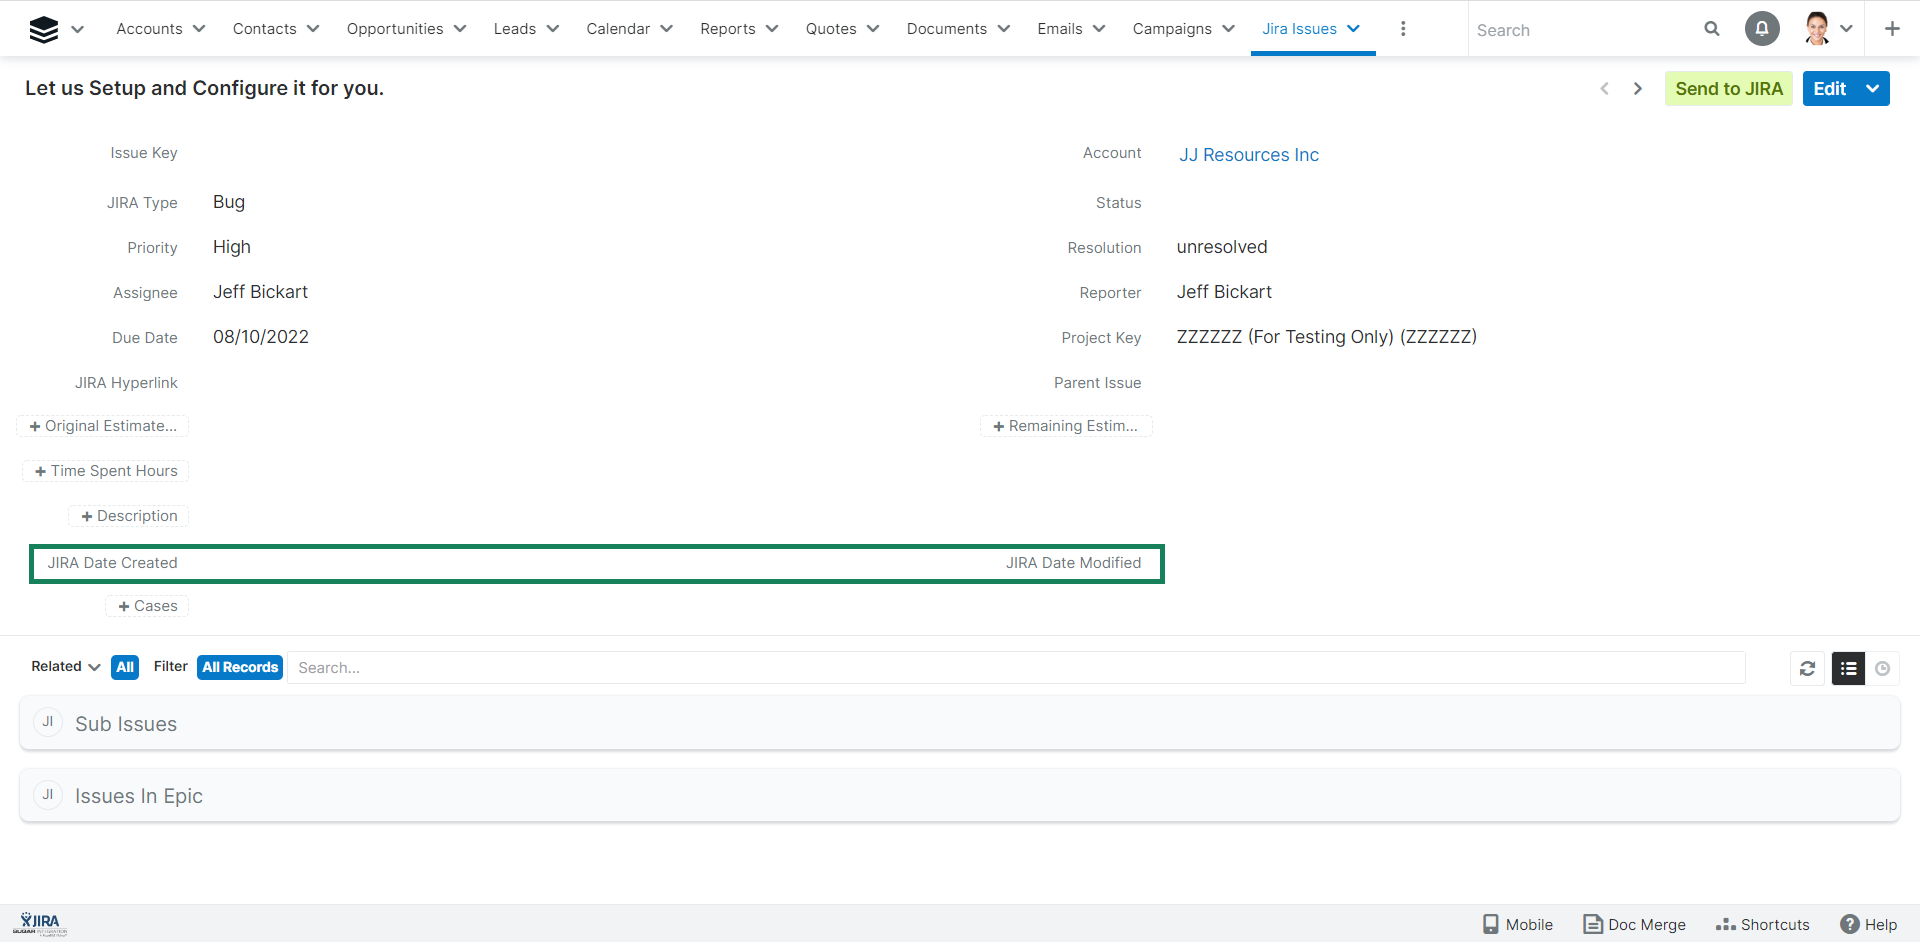This screenshot has width=1920, height=942.
Task: Open the JJ Resources Inc account link
Action: [x=1248, y=155]
